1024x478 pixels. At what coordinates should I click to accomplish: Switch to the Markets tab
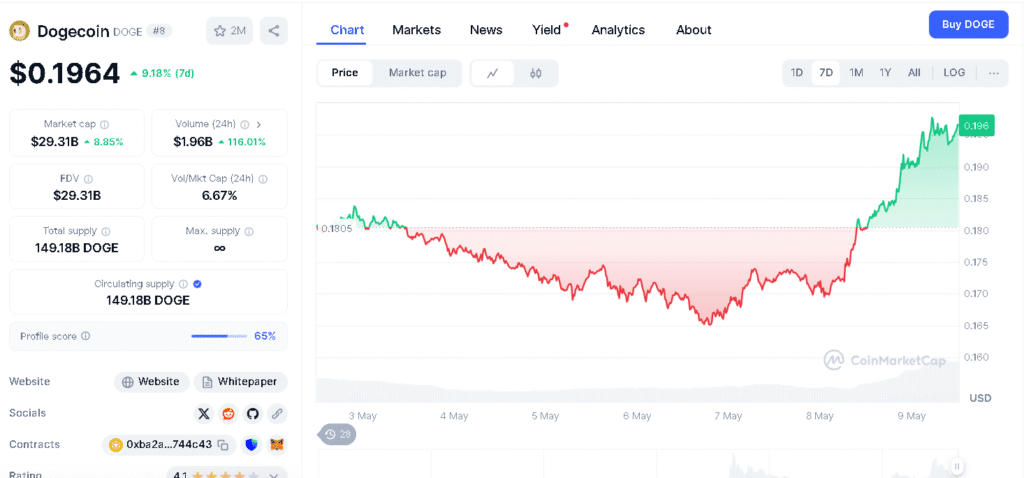(x=416, y=30)
